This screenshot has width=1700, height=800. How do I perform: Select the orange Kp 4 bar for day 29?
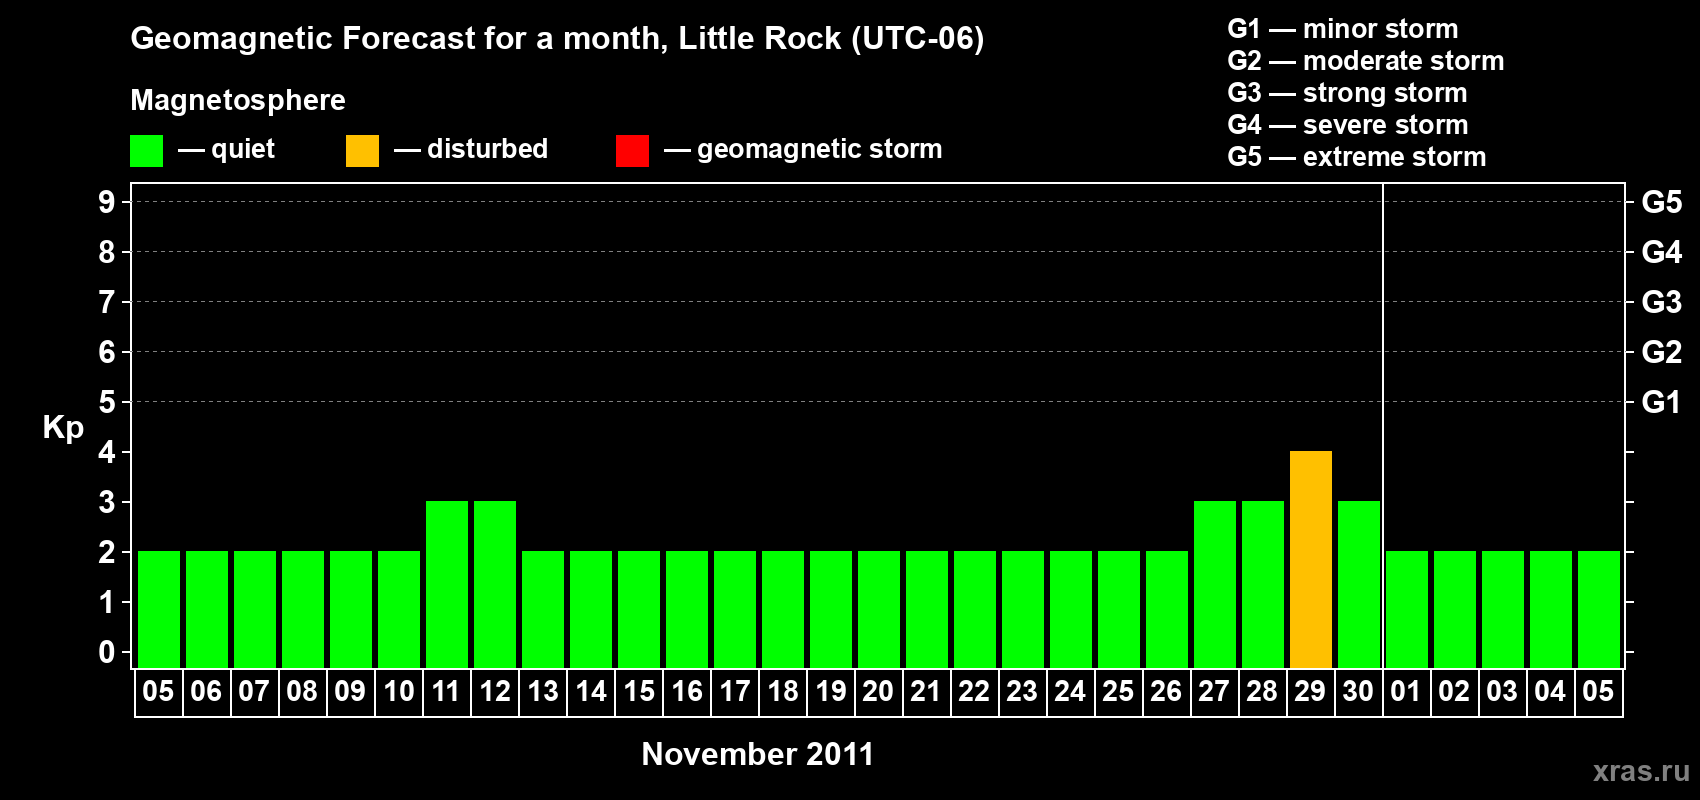[x=1311, y=560]
